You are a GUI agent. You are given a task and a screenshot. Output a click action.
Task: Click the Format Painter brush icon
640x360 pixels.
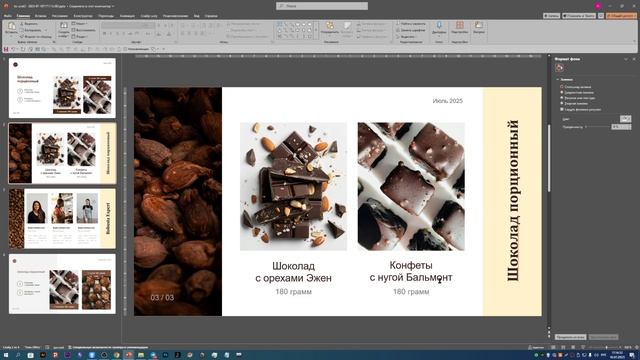pos(22,36)
